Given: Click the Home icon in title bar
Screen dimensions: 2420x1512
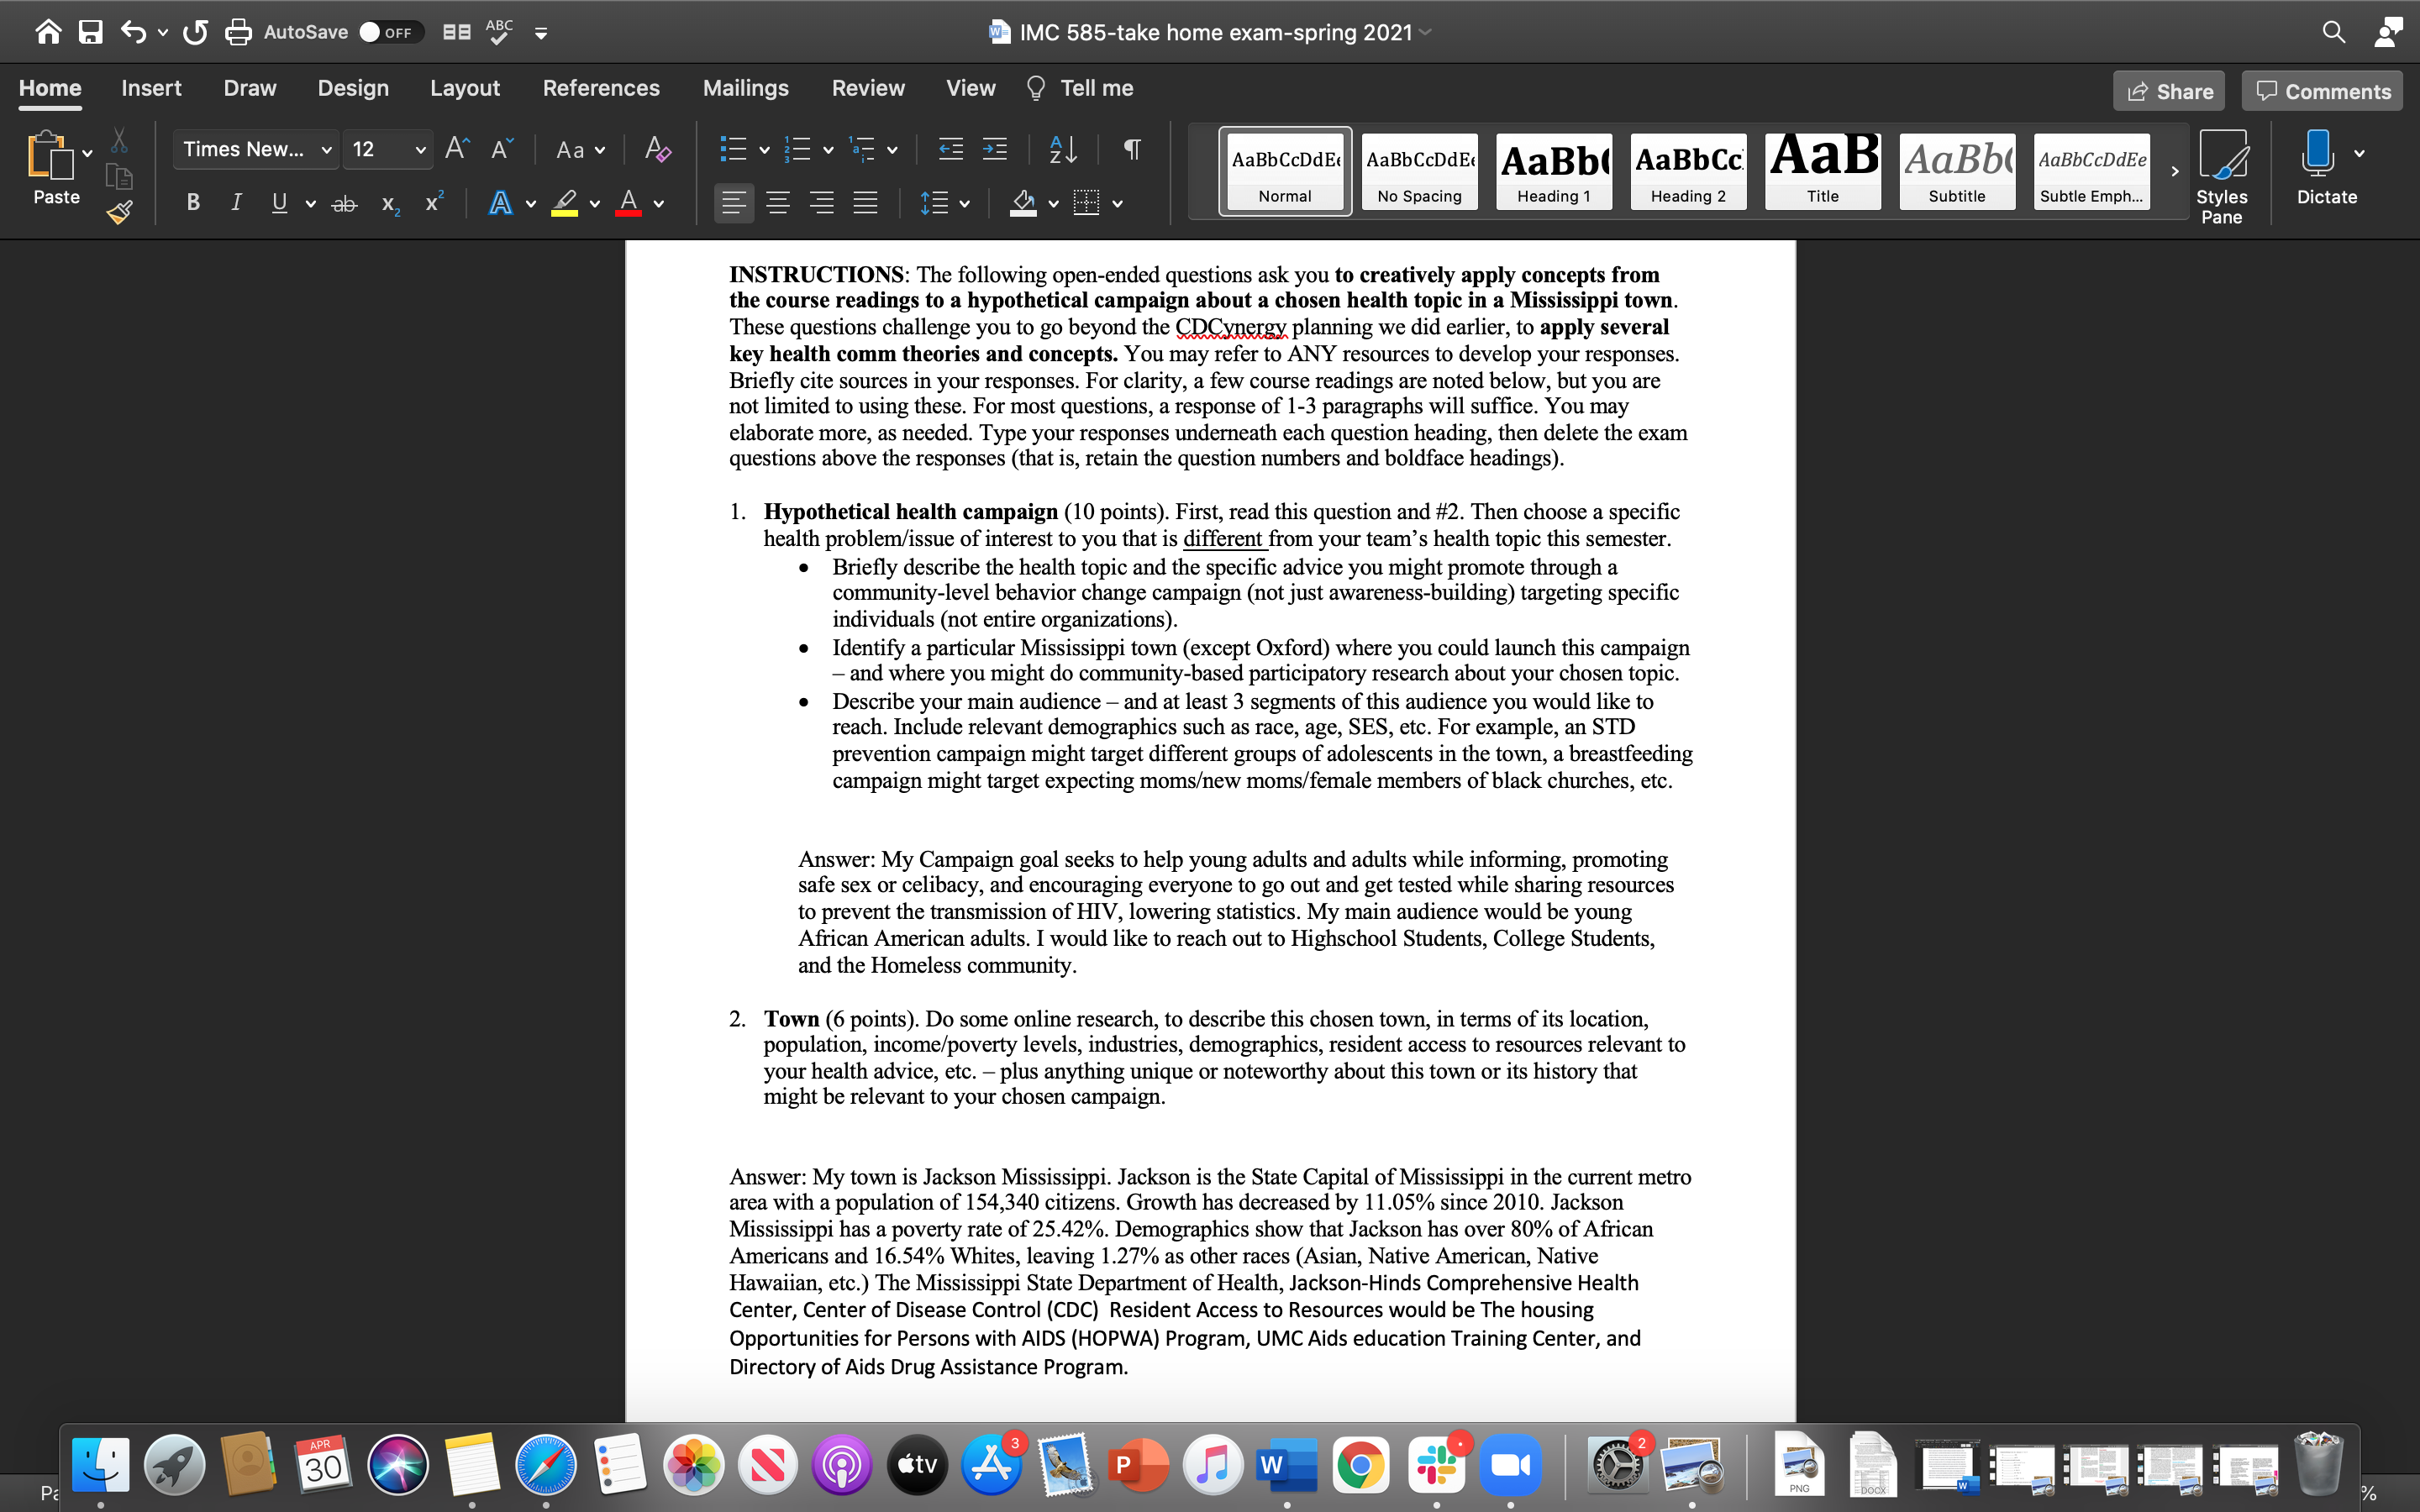Looking at the screenshot, I should (48, 32).
